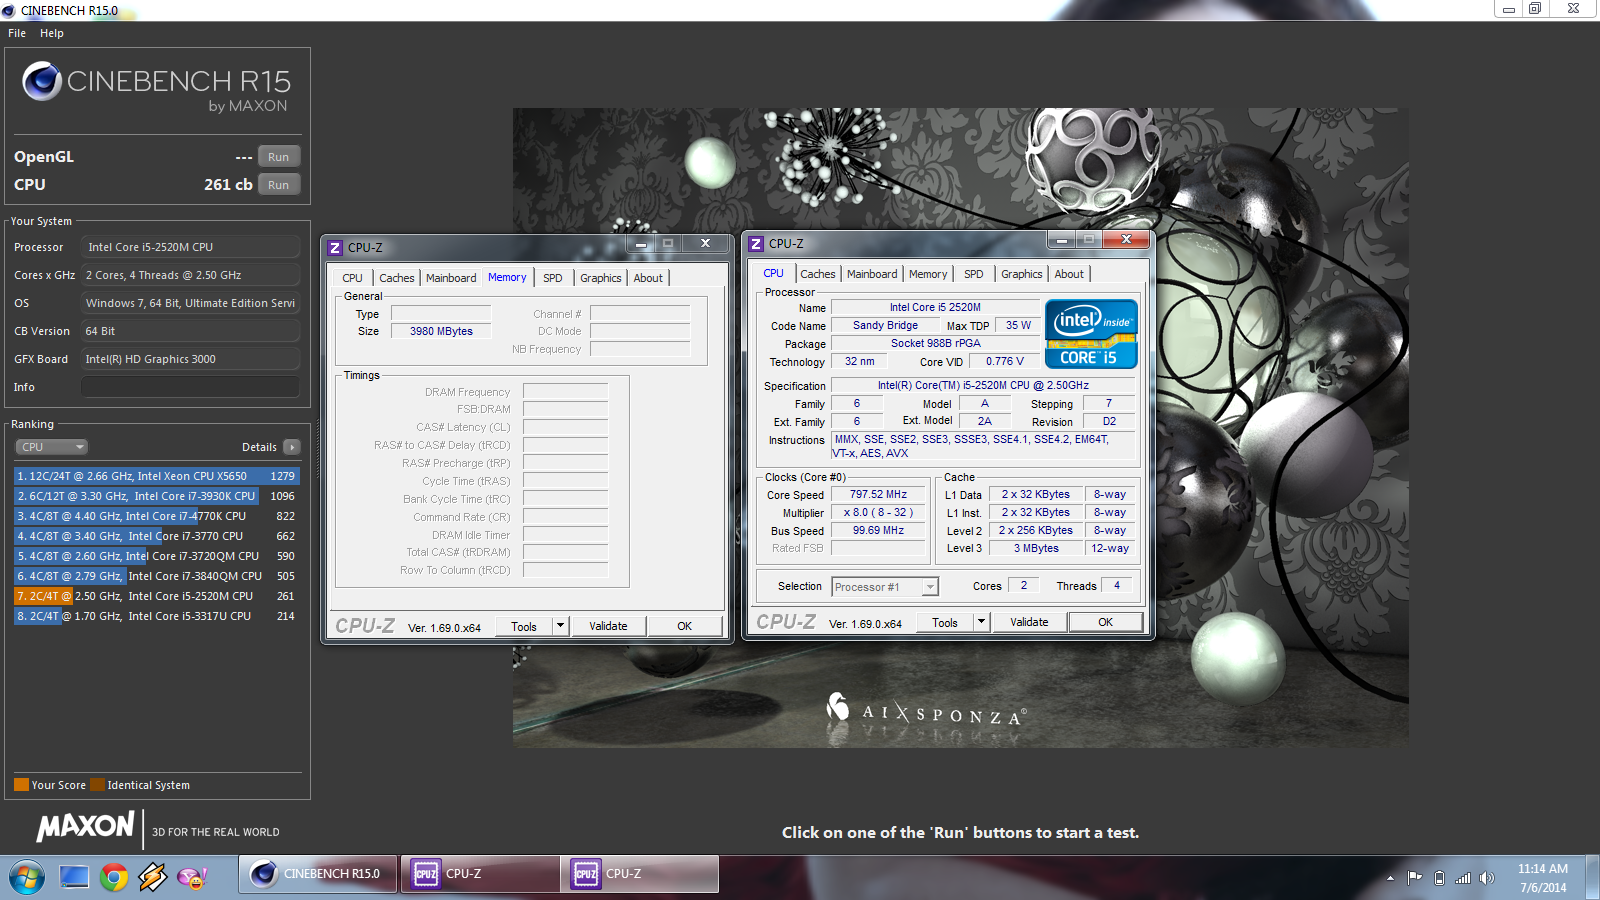The image size is (1600, 900).
Task: Switch to the second CPU-Z taskbar button
Action: coord(640,873)
